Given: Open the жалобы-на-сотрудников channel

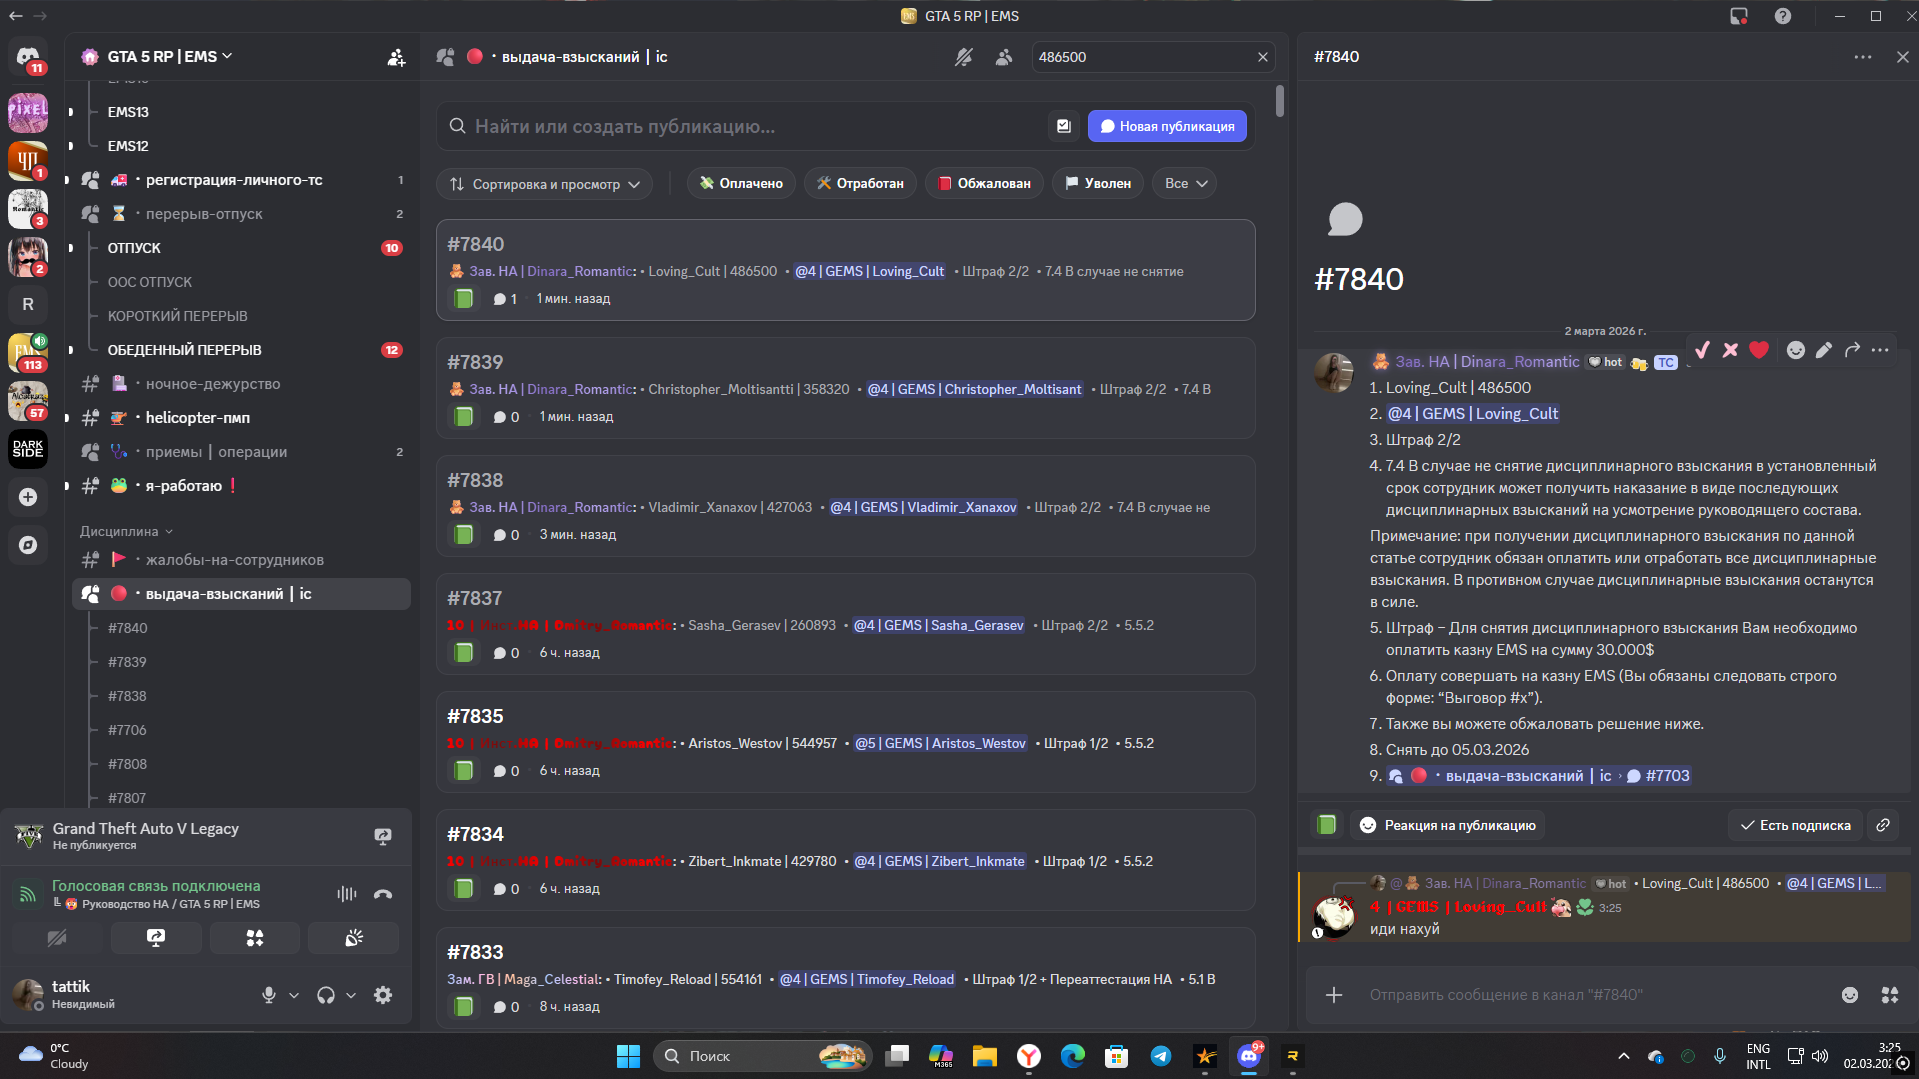Looking at the screenshot, I should [x=242, y=560].
